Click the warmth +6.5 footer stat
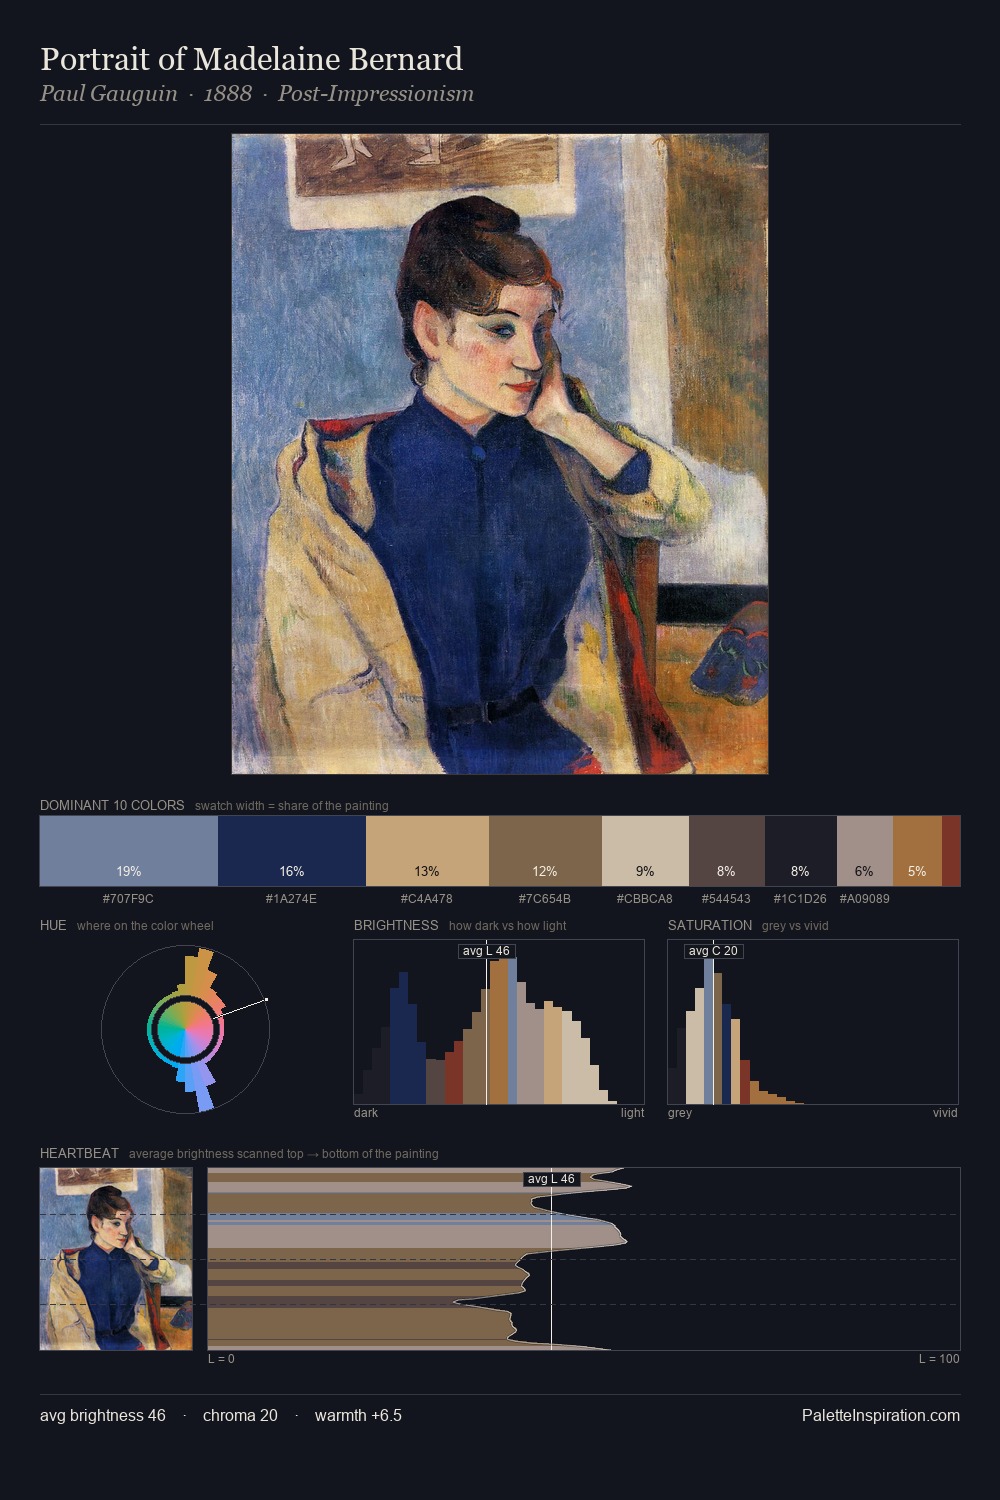Viewport: 1000px width, 1500px height. point(358,1415)
